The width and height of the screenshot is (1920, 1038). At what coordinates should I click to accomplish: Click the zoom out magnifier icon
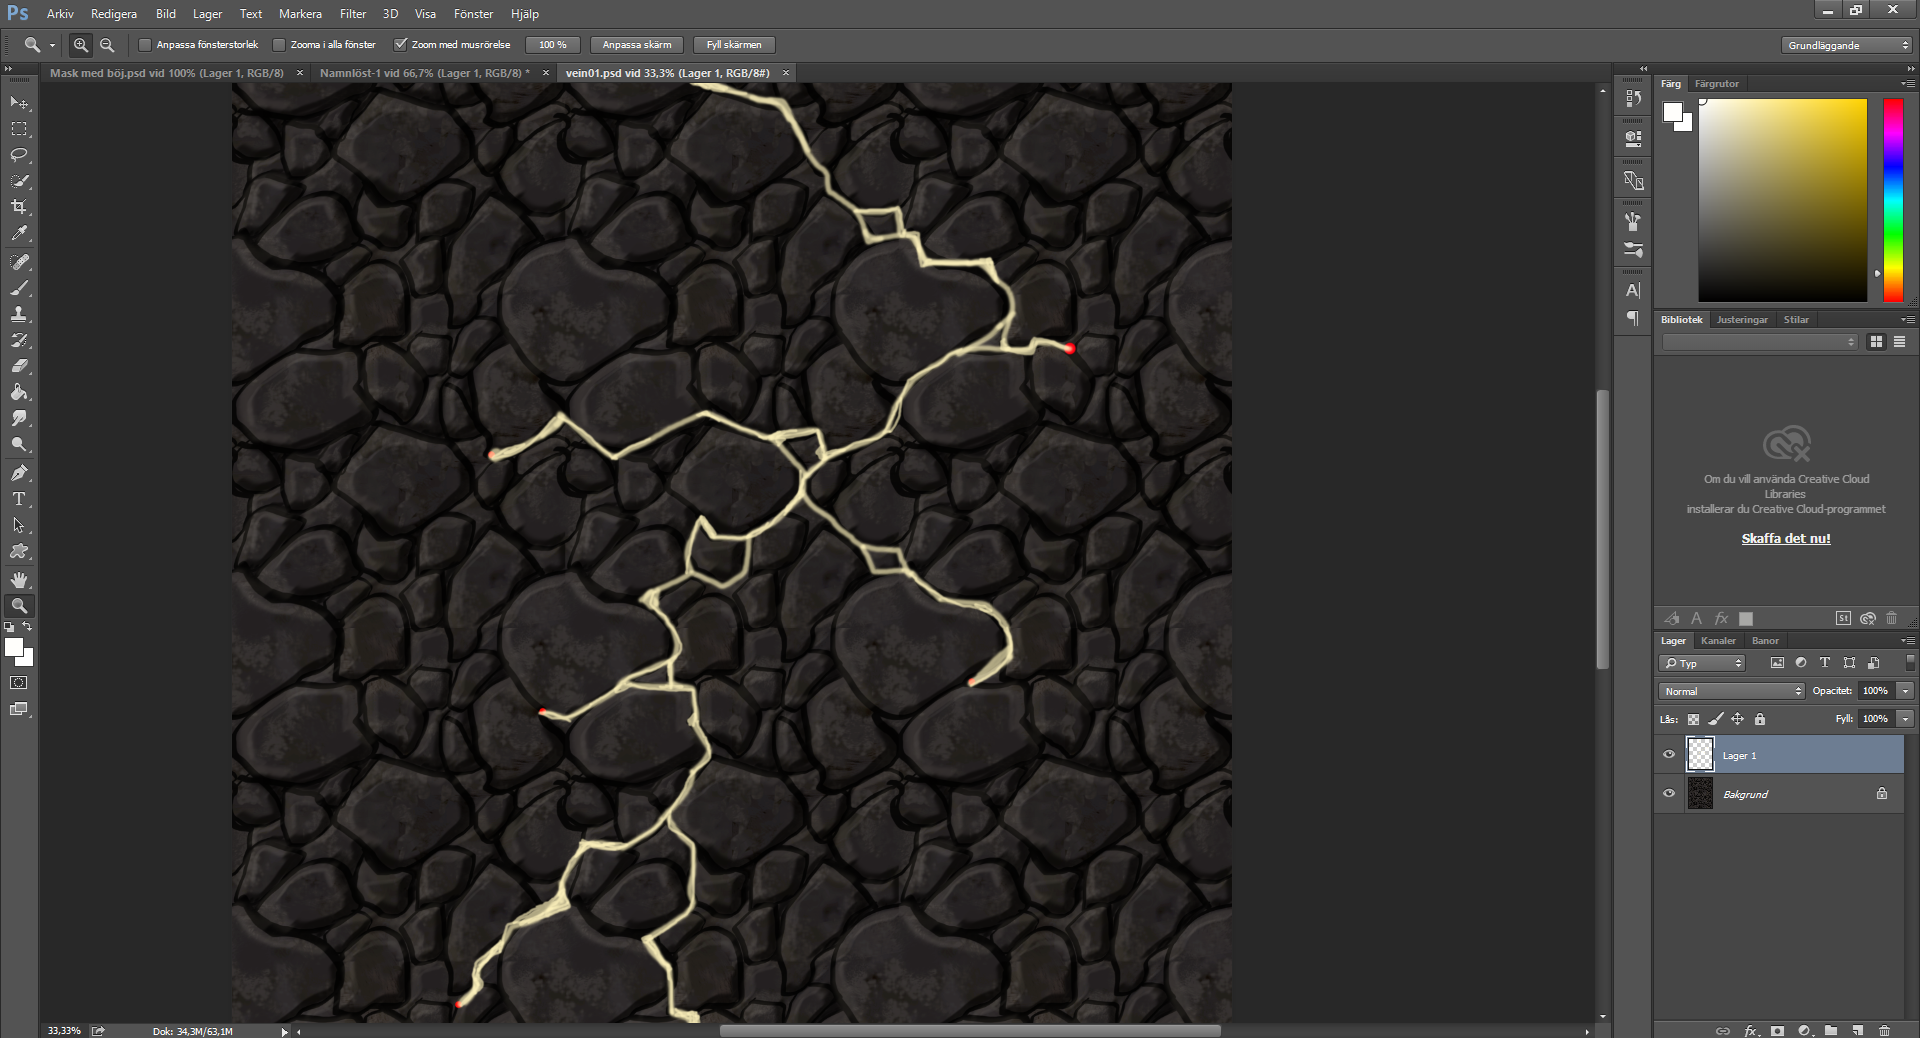pos(107,45)
